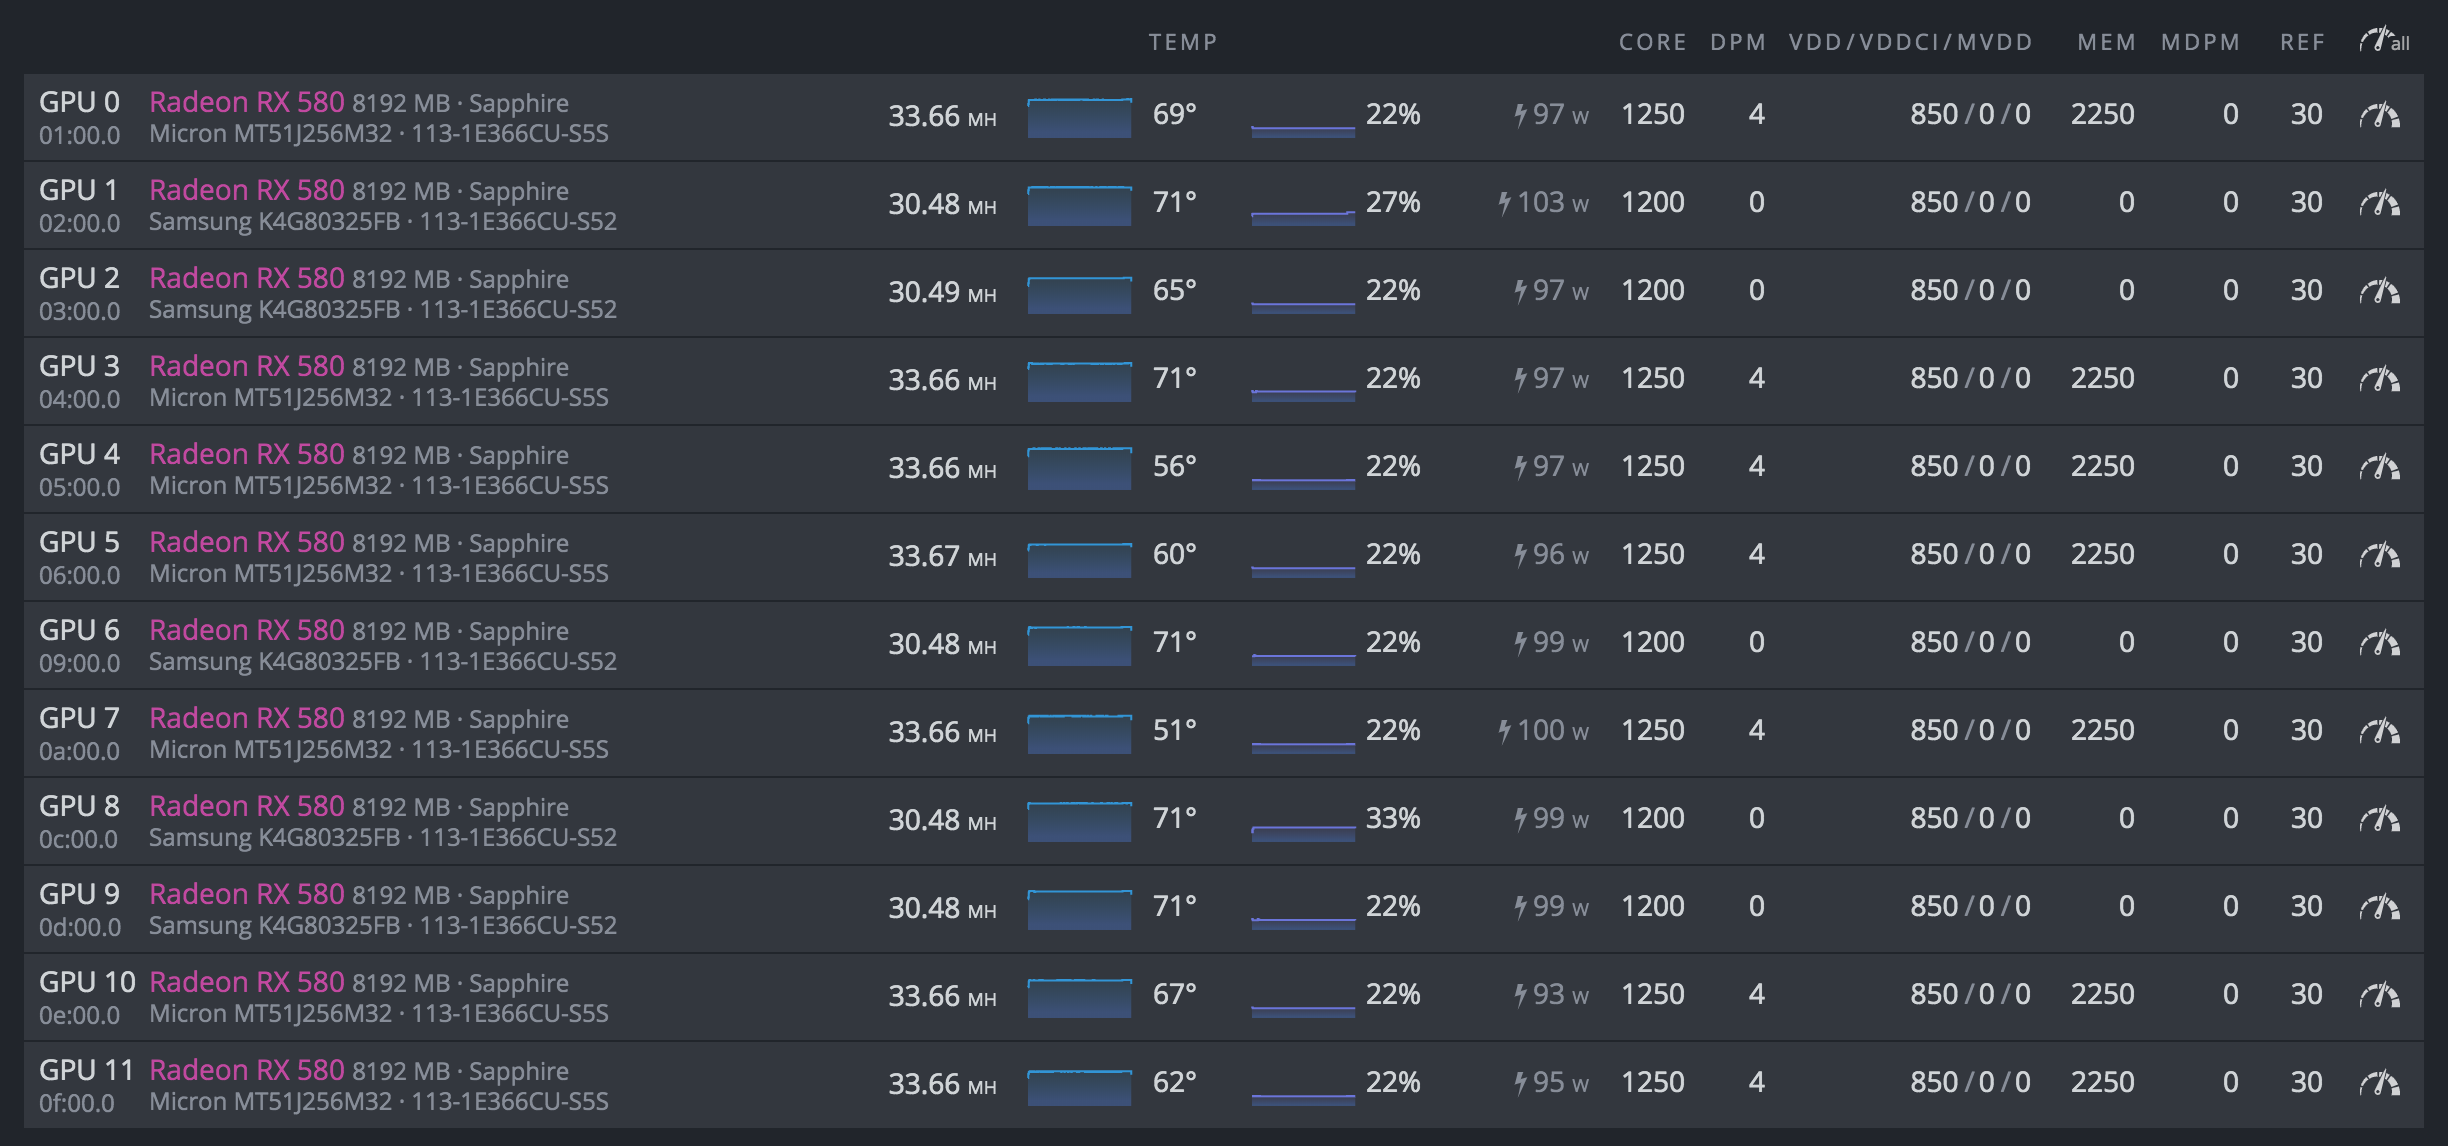The height and width of the screenshot is (1146, 2448).
Task: Click the TEMP column header
Action: [x=1182, y=42]
